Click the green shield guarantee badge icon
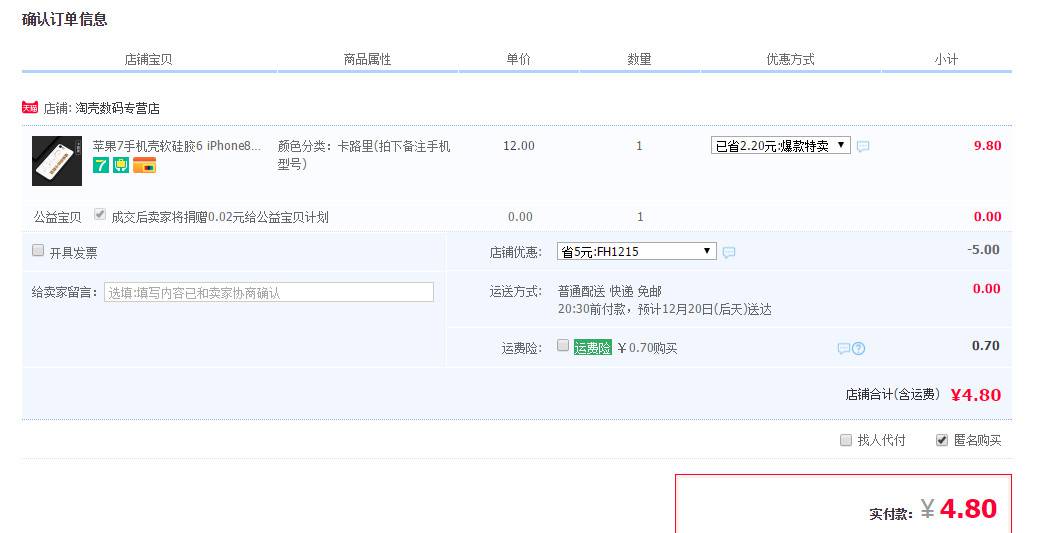The width and height of the screenshot is (1037, 533). coord(121,165)
